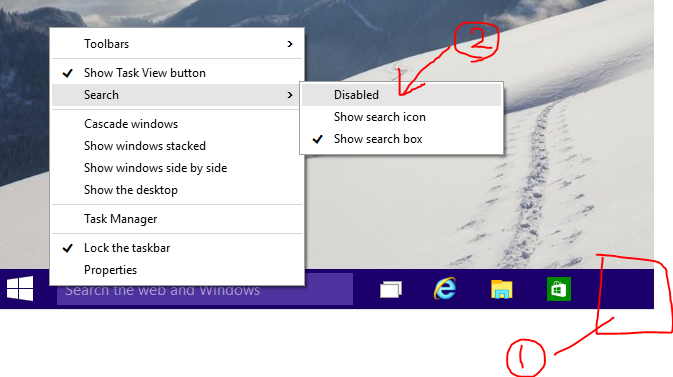Choose Show the desktop
The image size is (673, 377).
(177, 190)
